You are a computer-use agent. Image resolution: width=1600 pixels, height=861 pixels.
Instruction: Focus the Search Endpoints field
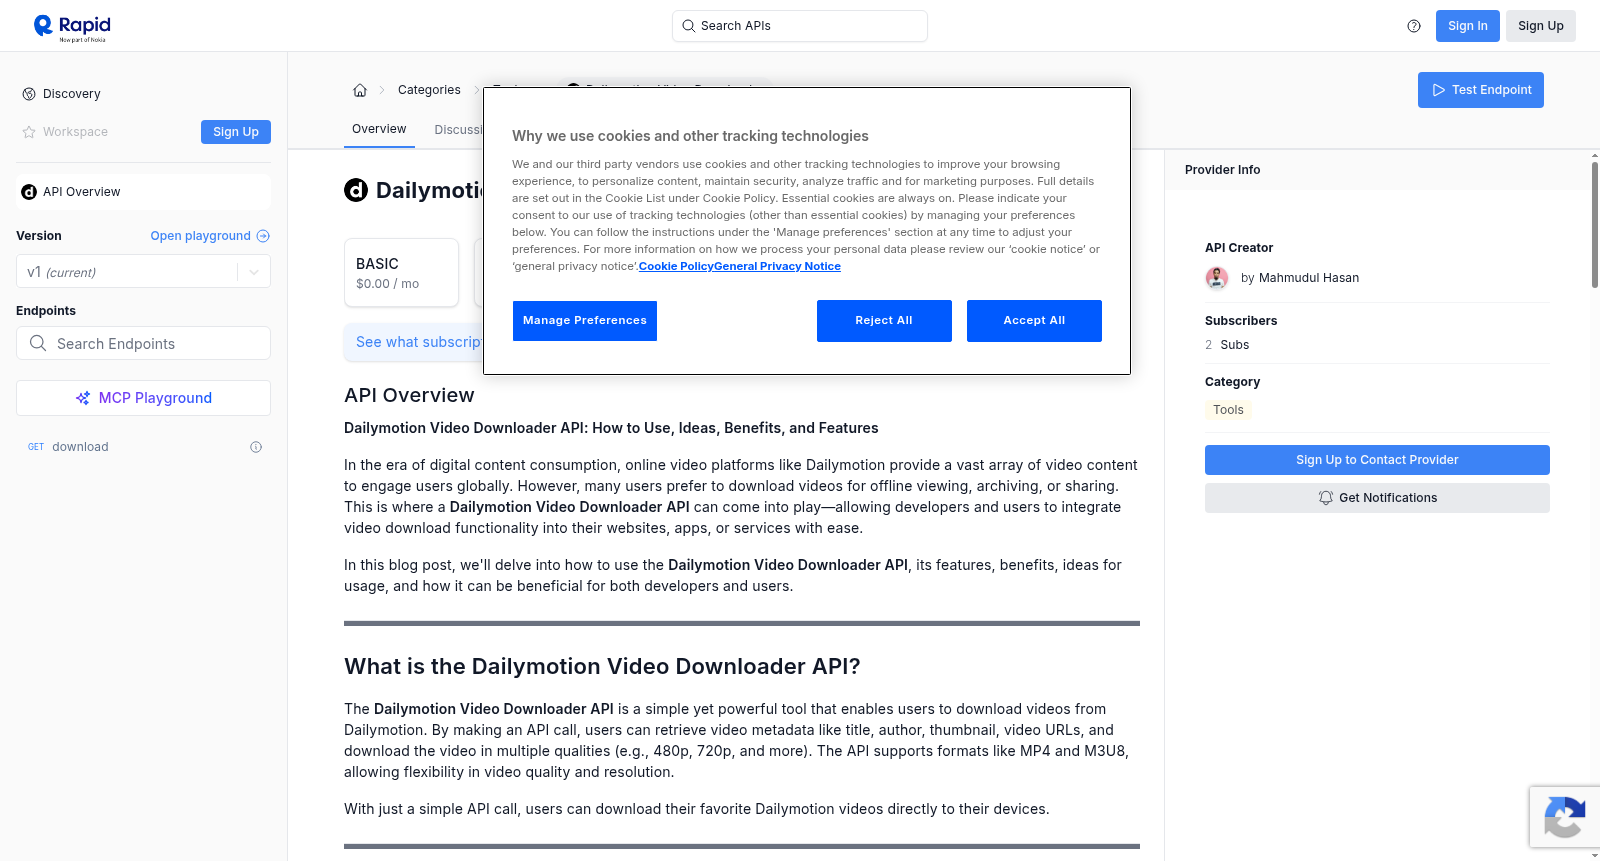pyautogui.click(x=143, y=343)
